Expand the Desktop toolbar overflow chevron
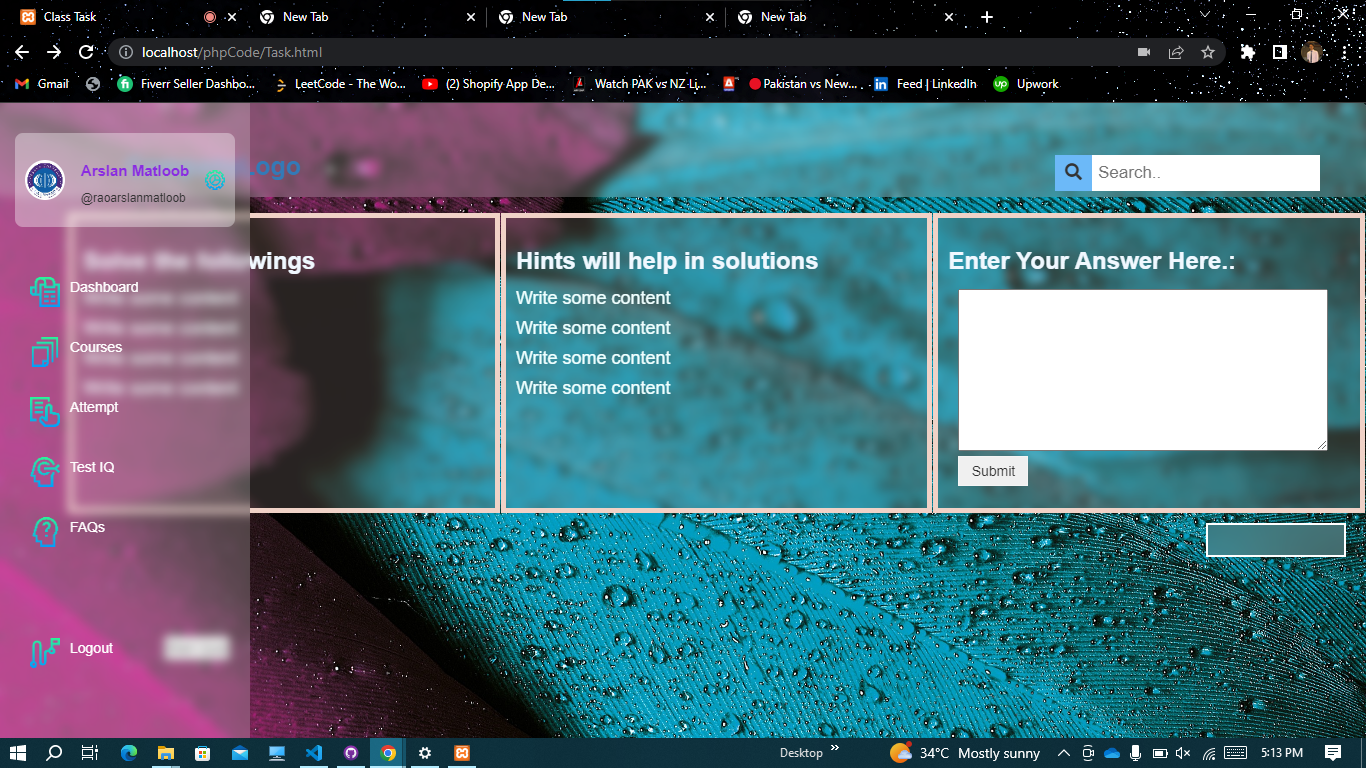This screenshot has height=768, width=1366. [833, 749]
